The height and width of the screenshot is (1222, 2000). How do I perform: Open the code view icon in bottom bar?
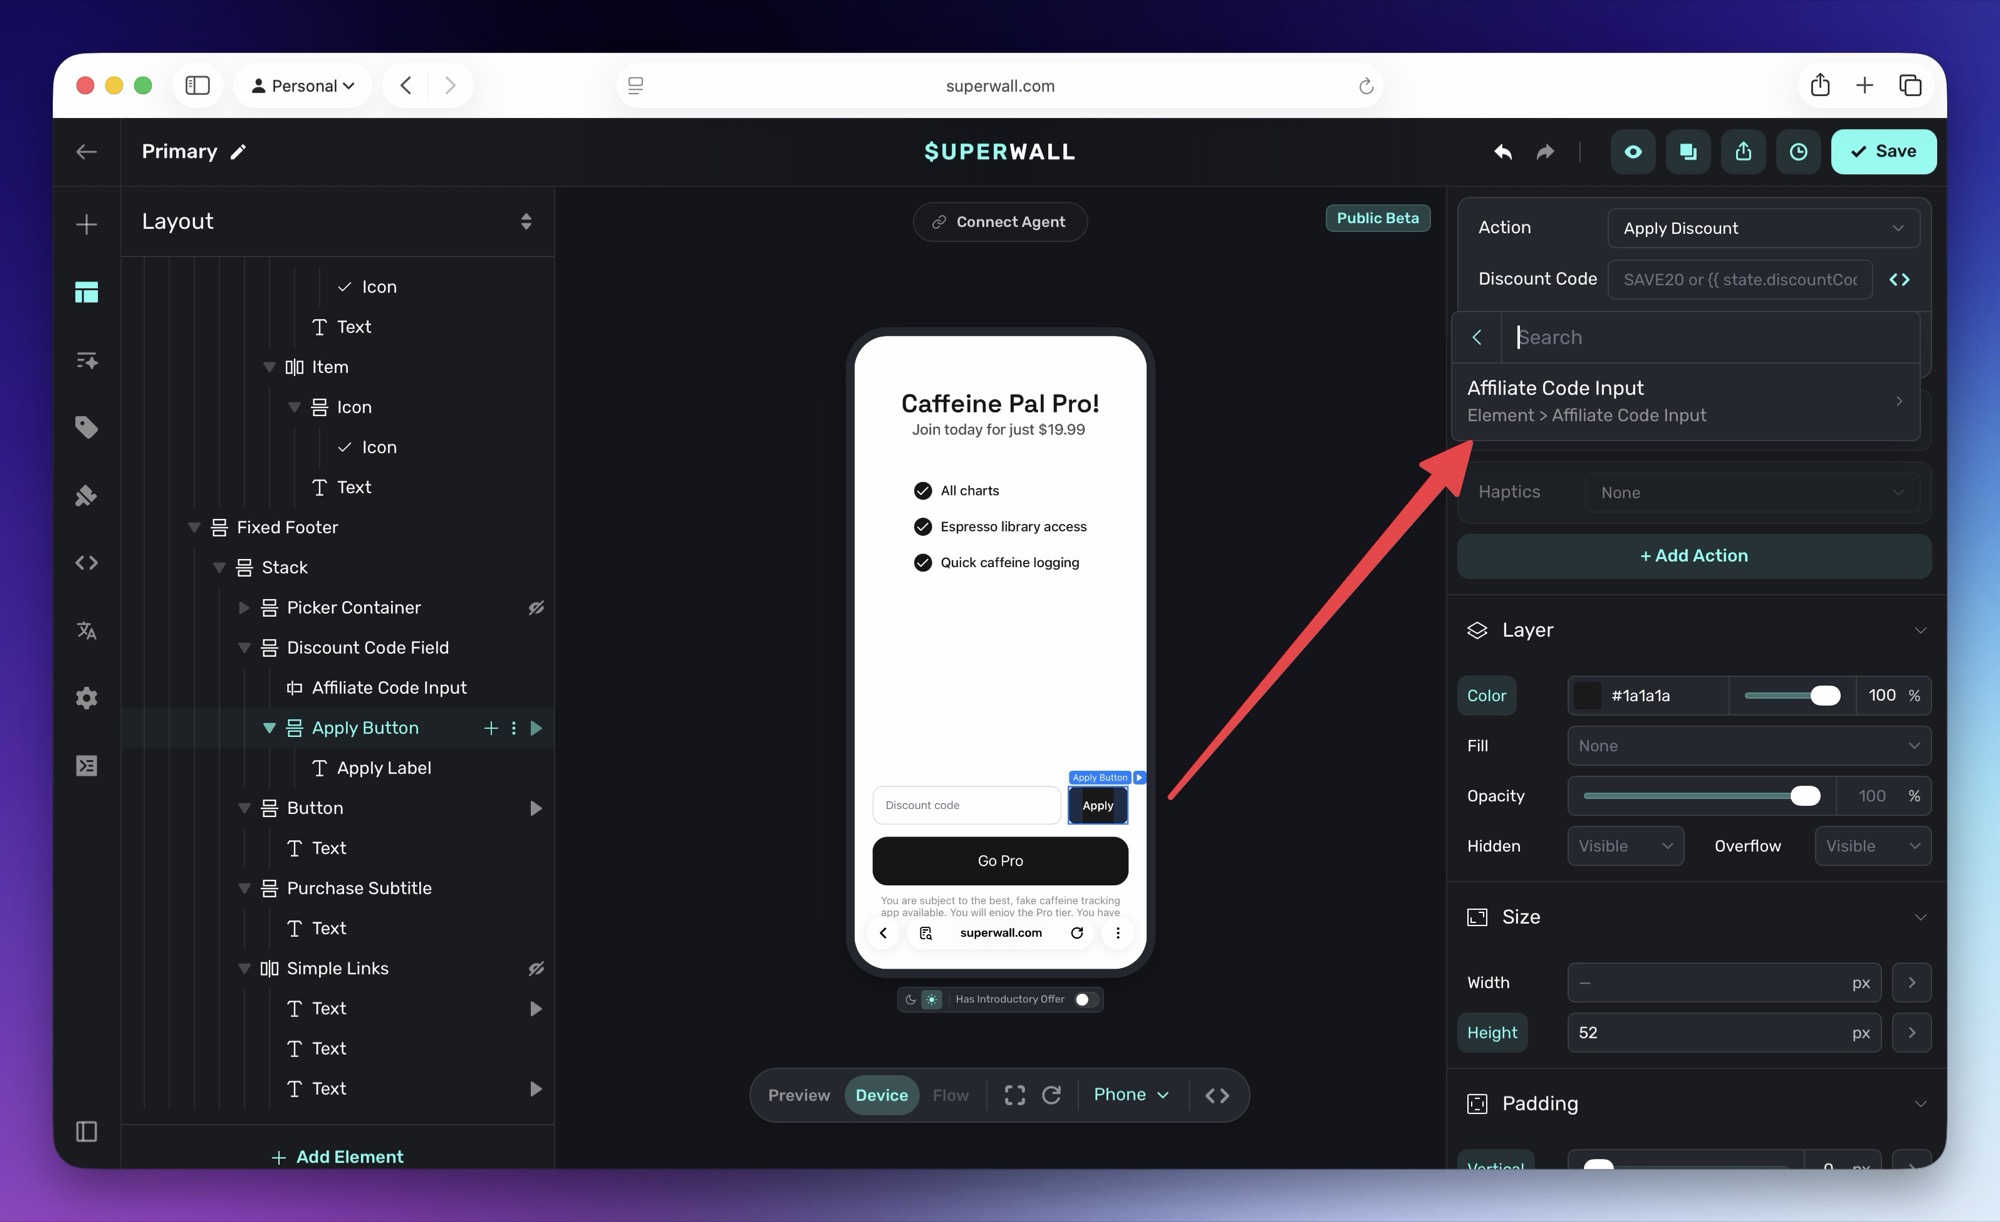point(1217,1095)
